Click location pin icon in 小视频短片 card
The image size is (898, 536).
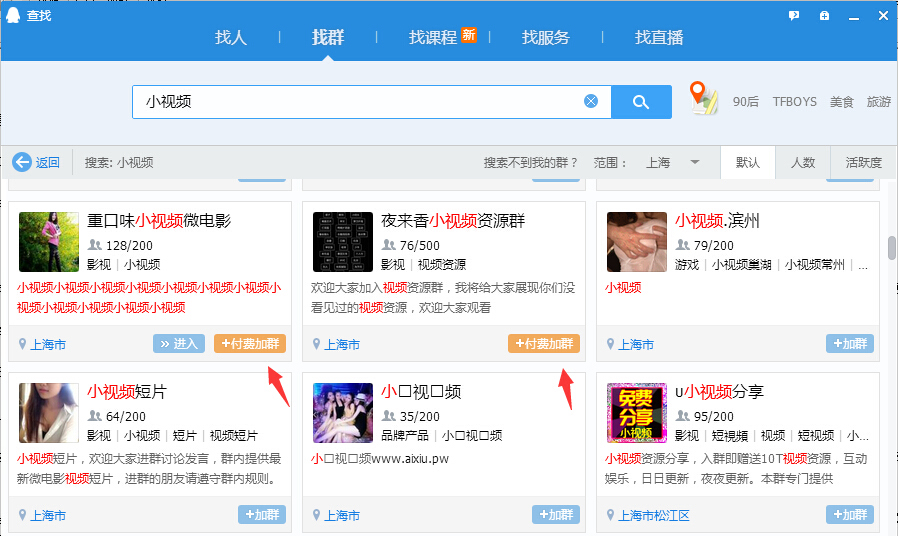tap(22, 515)
